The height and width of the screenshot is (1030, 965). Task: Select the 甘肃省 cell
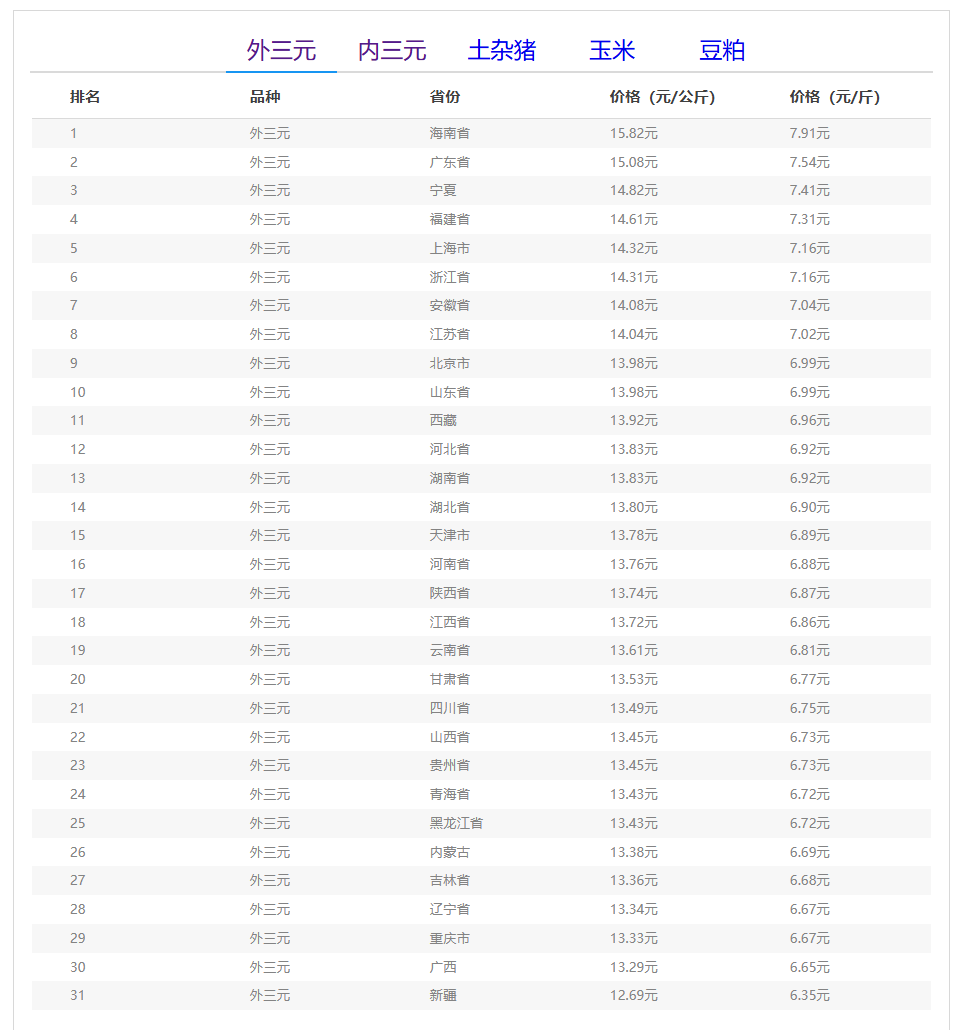(450, 679)
